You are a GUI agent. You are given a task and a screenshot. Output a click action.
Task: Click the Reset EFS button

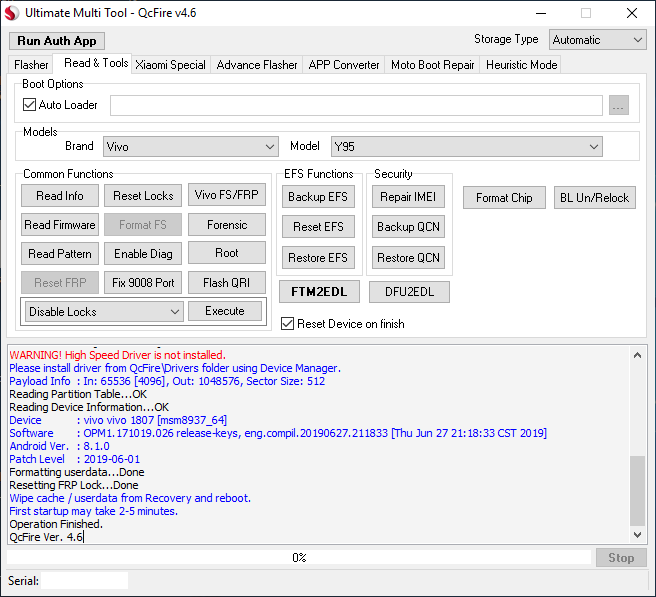[318, 227]
